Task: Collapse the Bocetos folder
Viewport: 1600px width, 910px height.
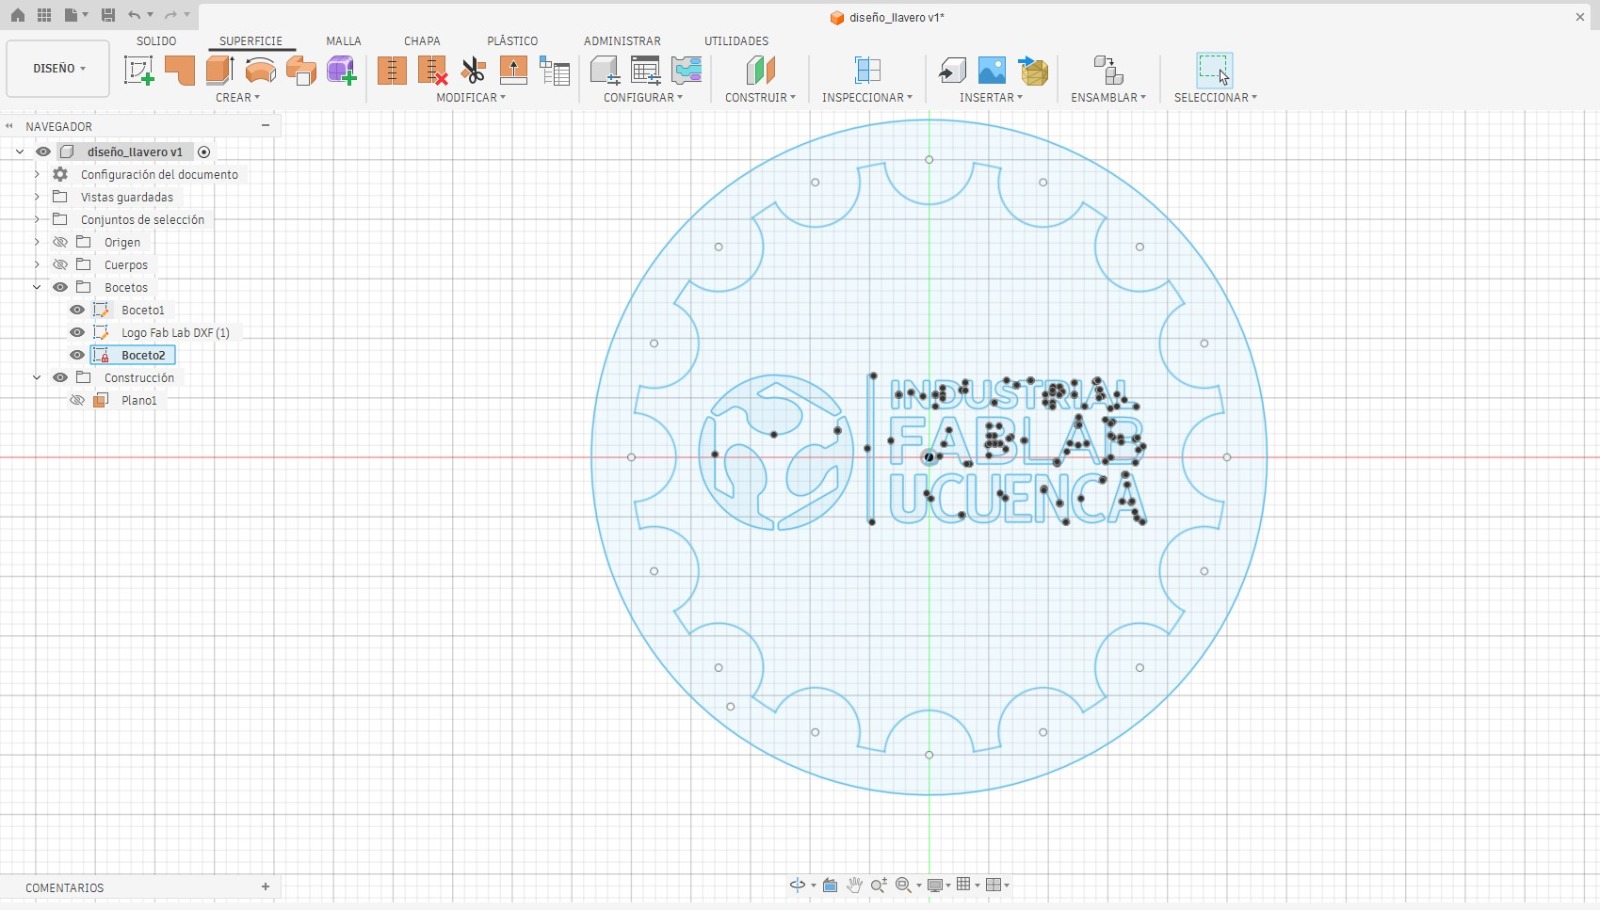Action: tap(37, 287)
